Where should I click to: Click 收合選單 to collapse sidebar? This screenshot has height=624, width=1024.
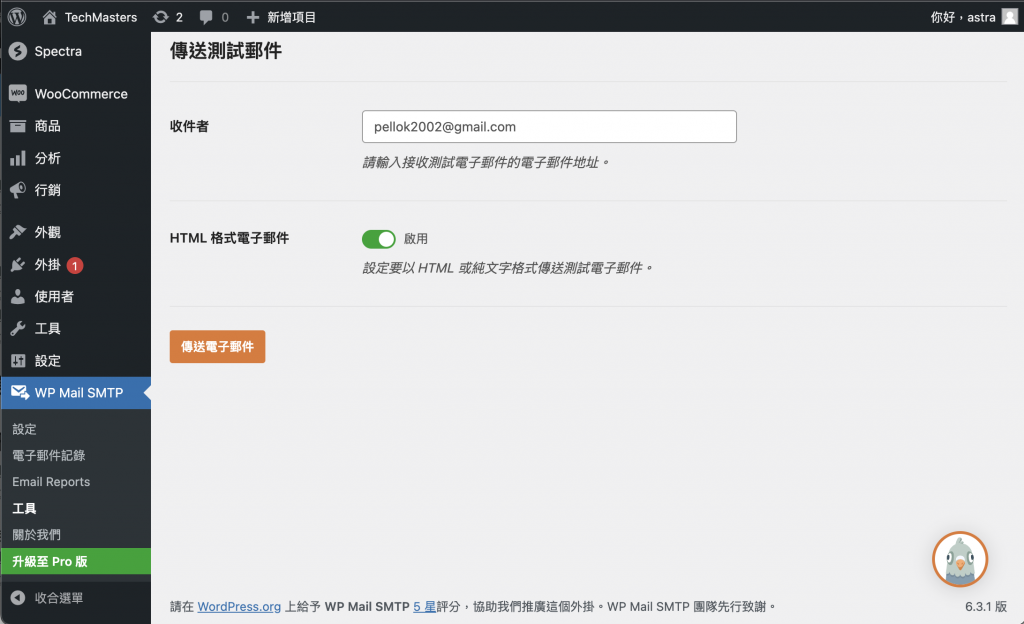tap(59, 598)
